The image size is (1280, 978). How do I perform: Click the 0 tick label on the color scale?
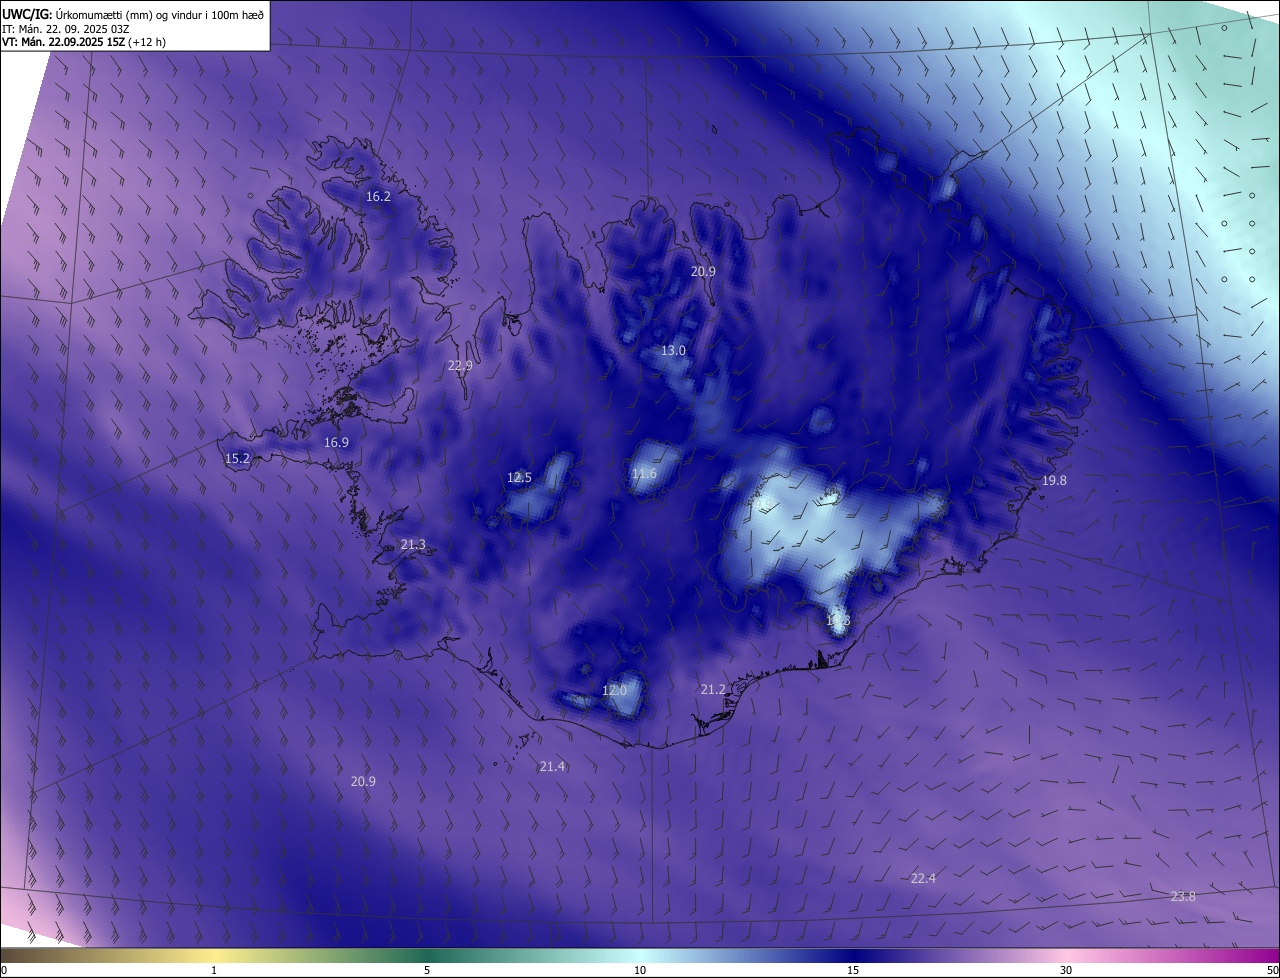4,970
